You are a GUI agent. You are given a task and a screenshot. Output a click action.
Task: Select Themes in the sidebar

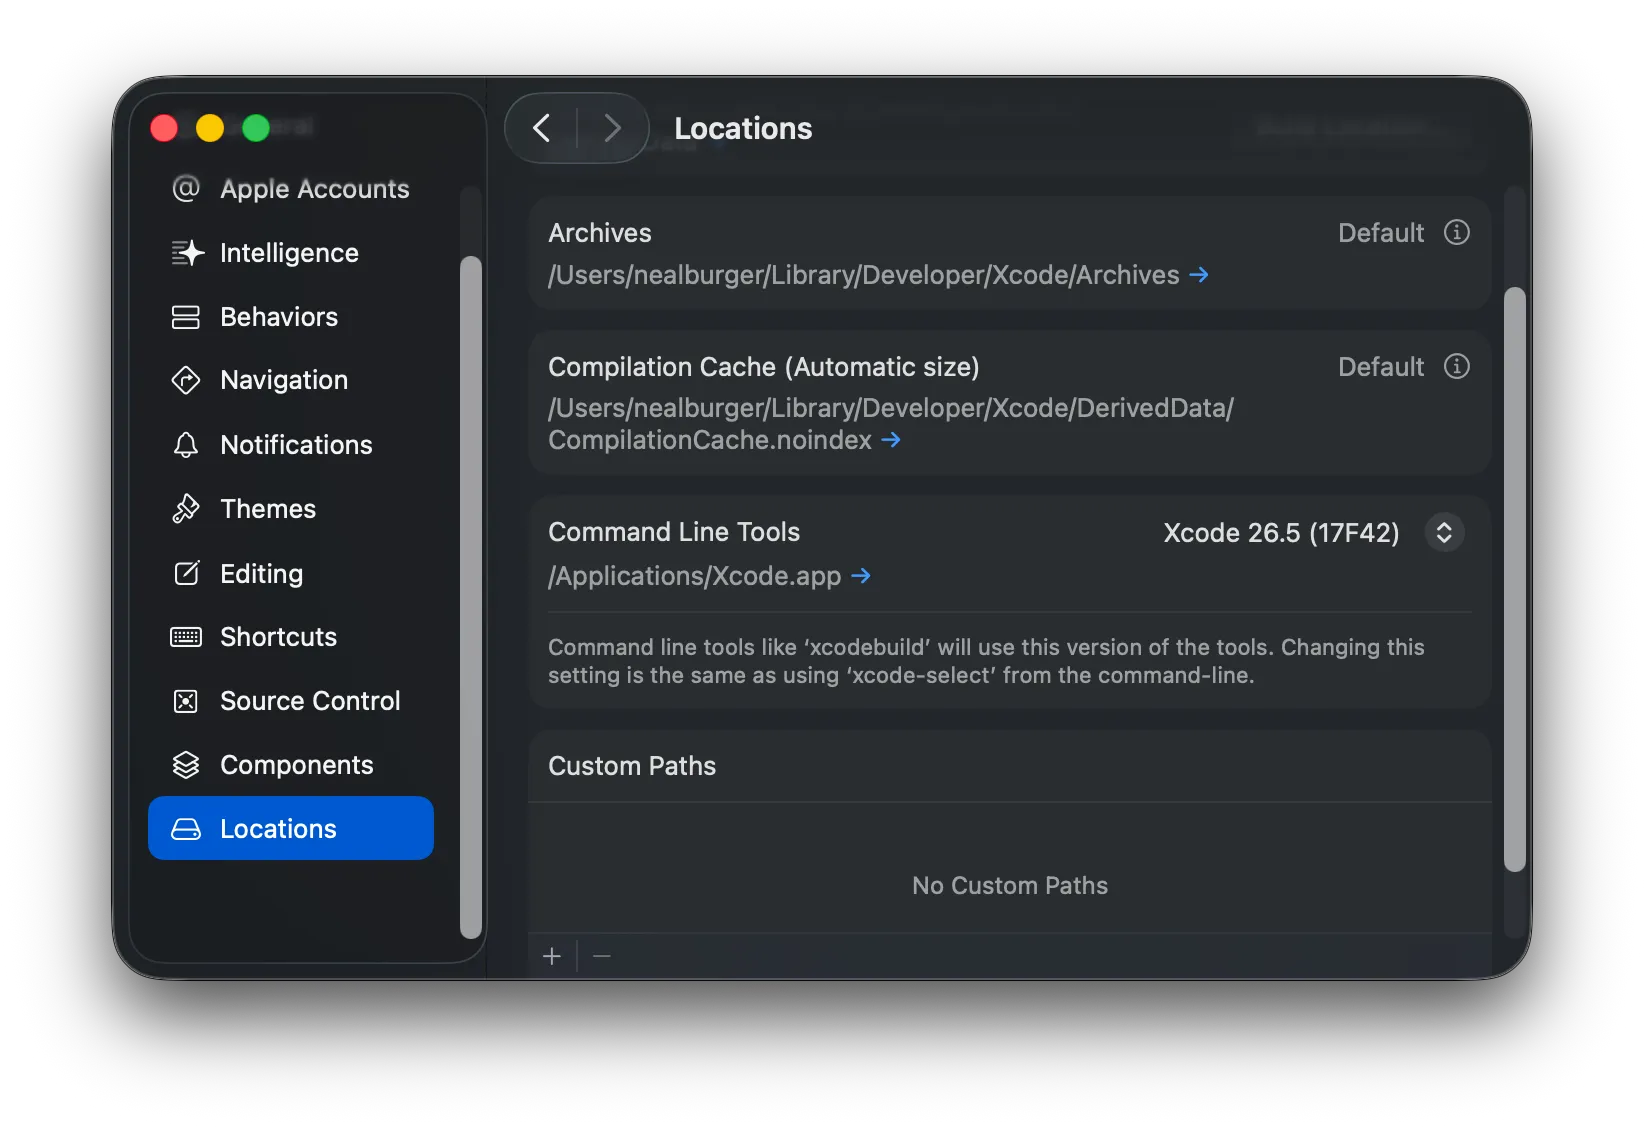[x=291, y=509]
